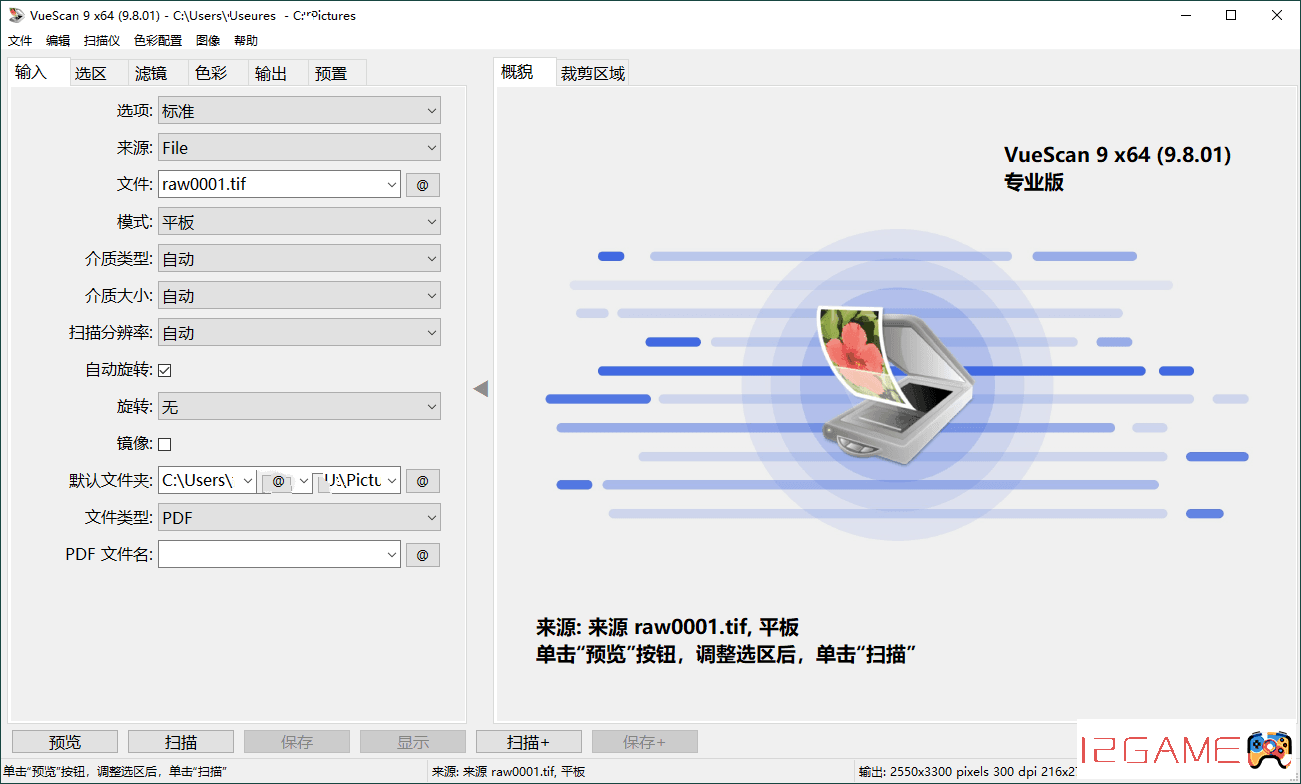Click the 扫描 button
This screenshot has height=784, width=1301.
(181, 742)
